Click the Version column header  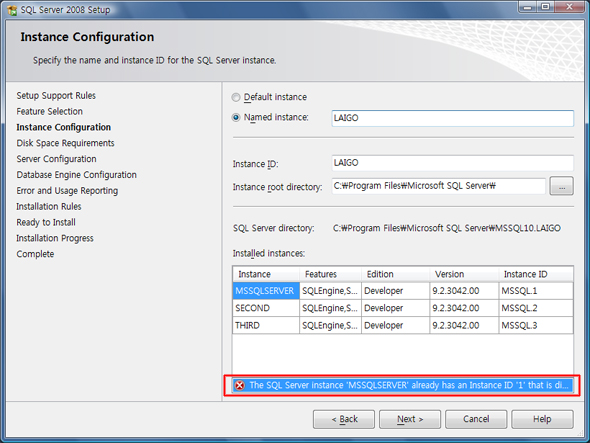coord(464,274)
